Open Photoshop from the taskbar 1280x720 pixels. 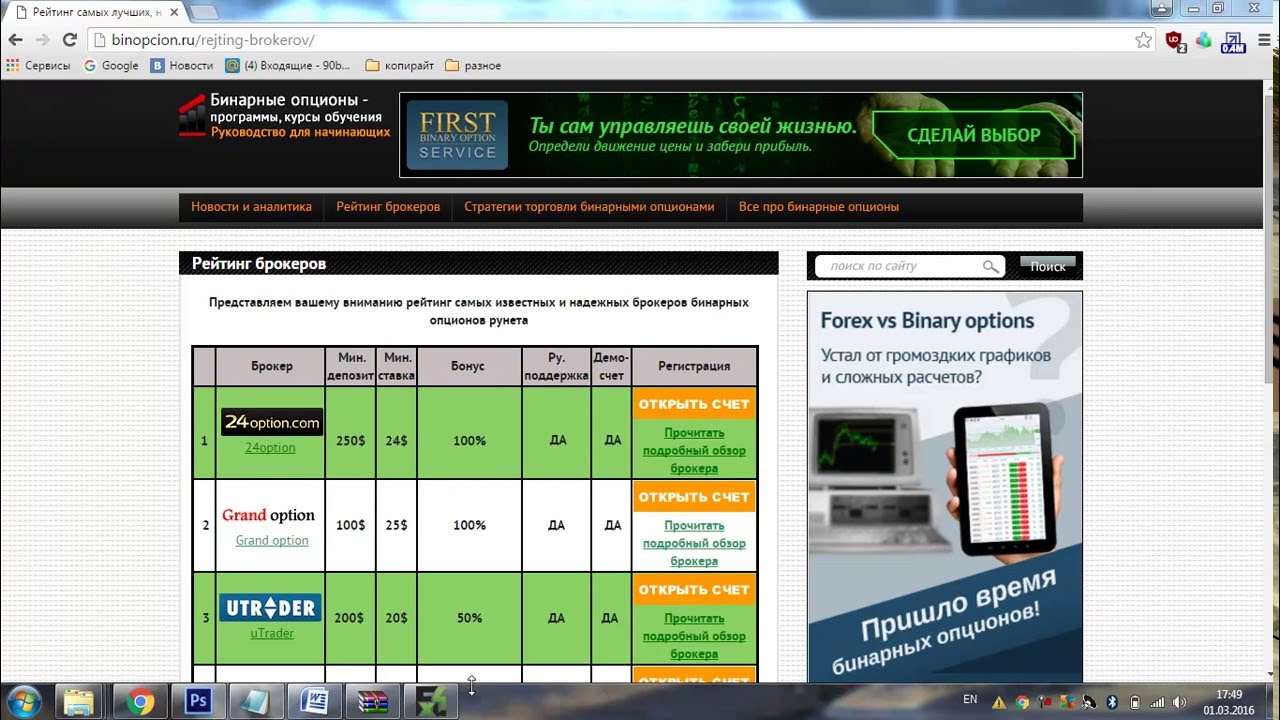tap(198, 702)
